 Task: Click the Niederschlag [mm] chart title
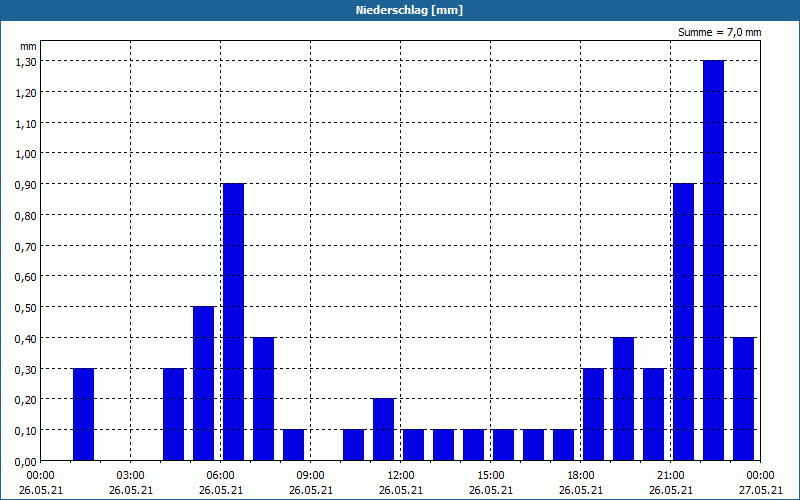[409, 10]
